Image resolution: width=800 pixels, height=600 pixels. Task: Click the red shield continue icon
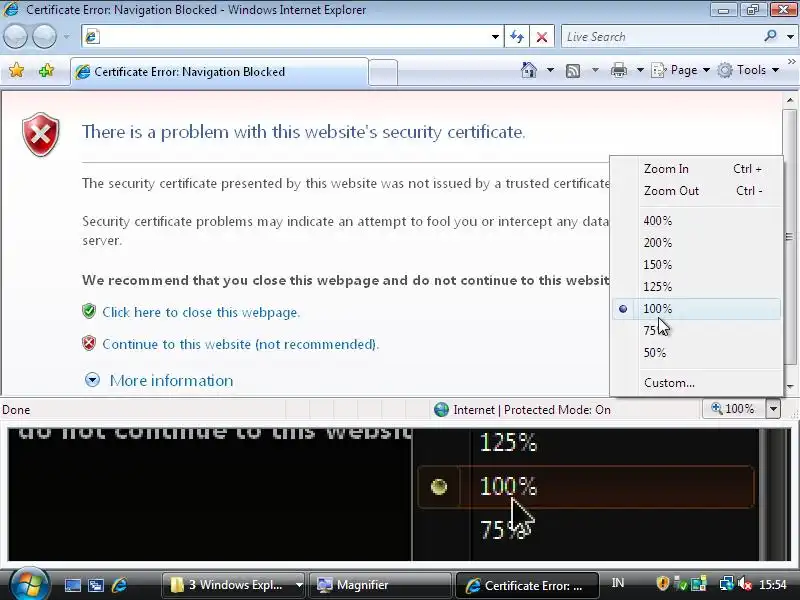click(89, 343)
